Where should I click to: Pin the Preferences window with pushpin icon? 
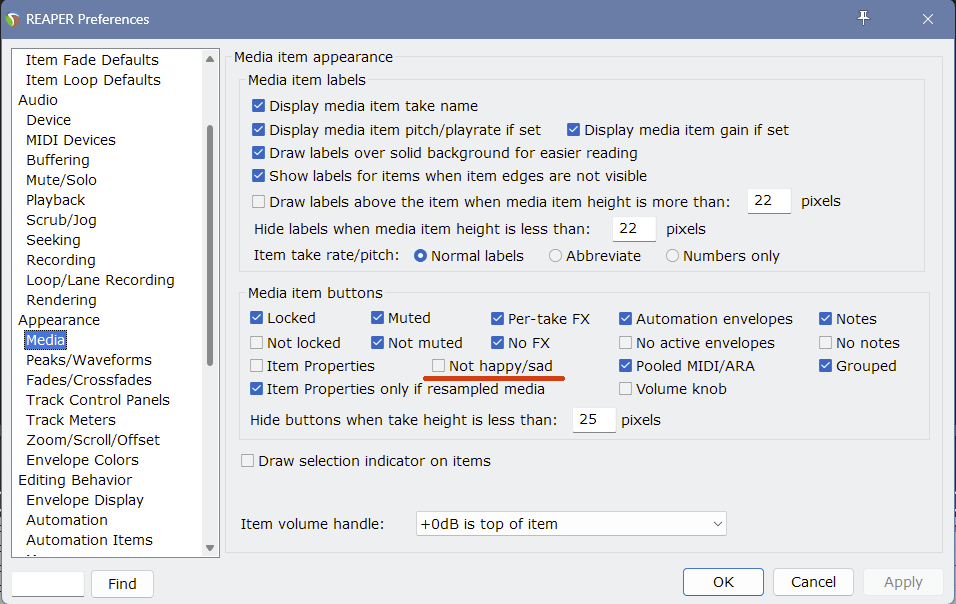point(863,18)
